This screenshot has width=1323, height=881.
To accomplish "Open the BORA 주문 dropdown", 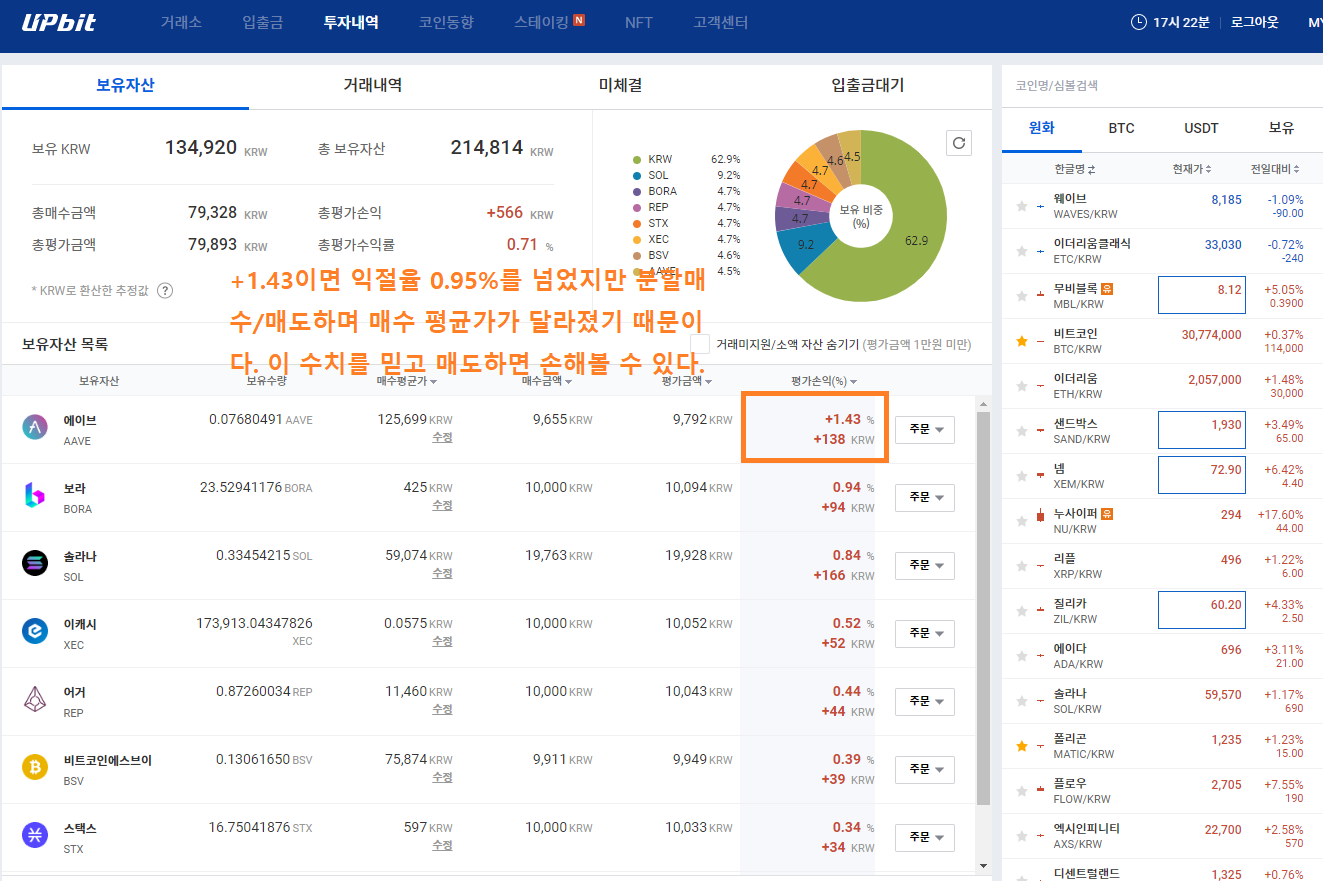I will 924,498.
